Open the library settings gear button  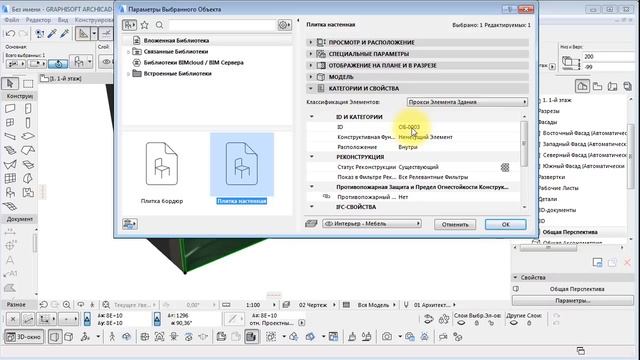284,25
